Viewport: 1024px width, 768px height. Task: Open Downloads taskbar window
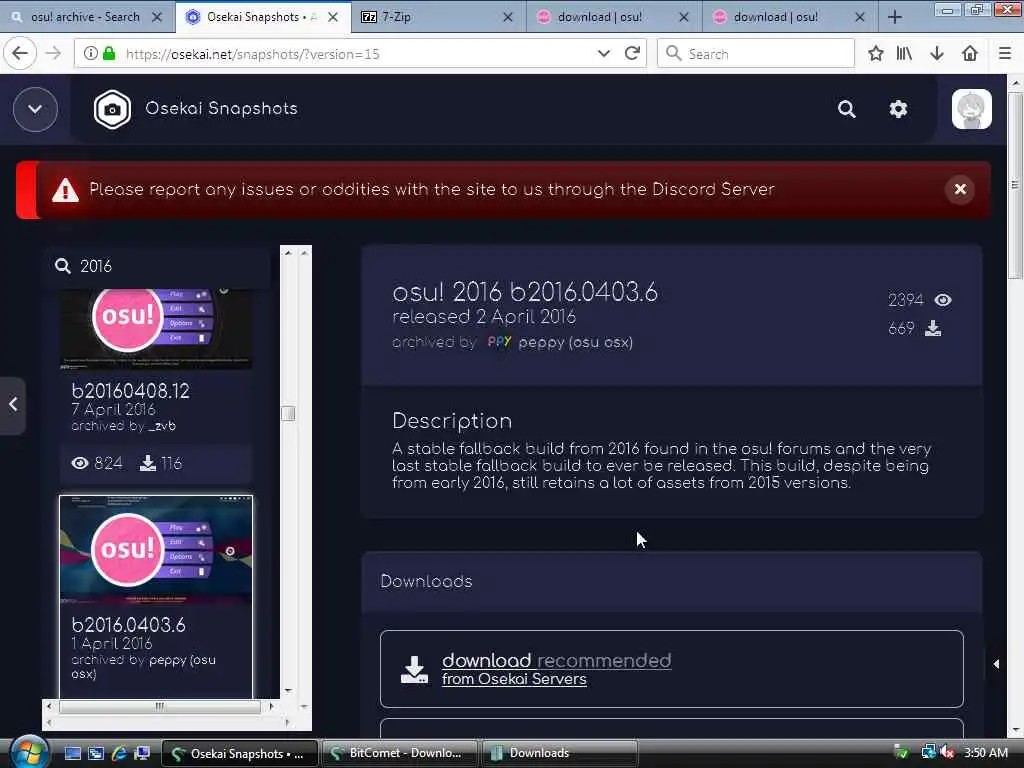560,753
